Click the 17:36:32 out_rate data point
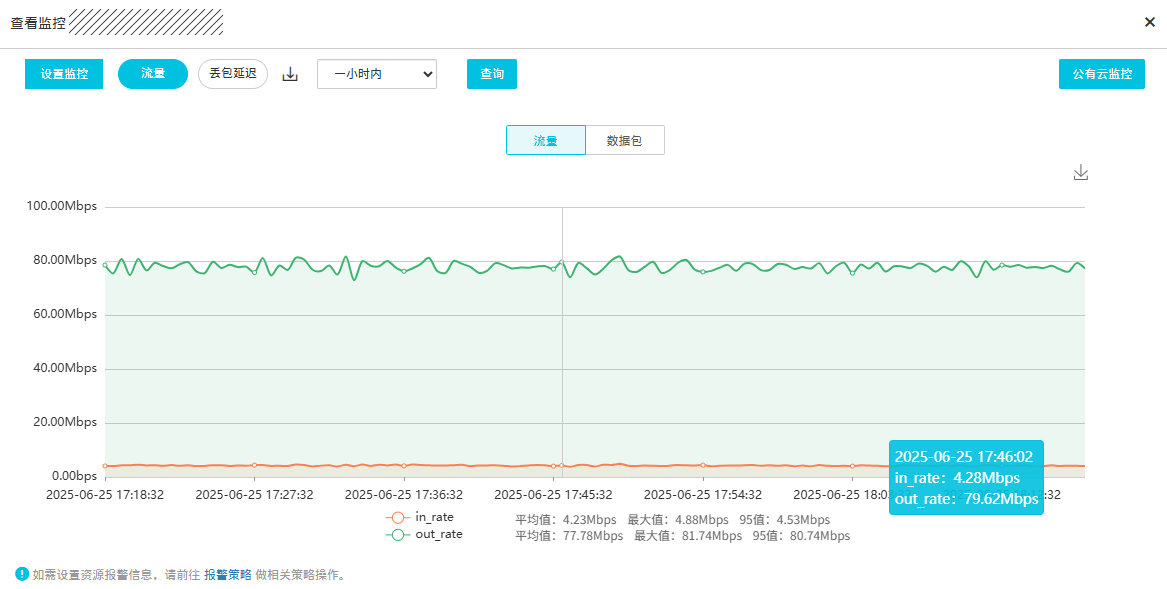 coord(404,271)
